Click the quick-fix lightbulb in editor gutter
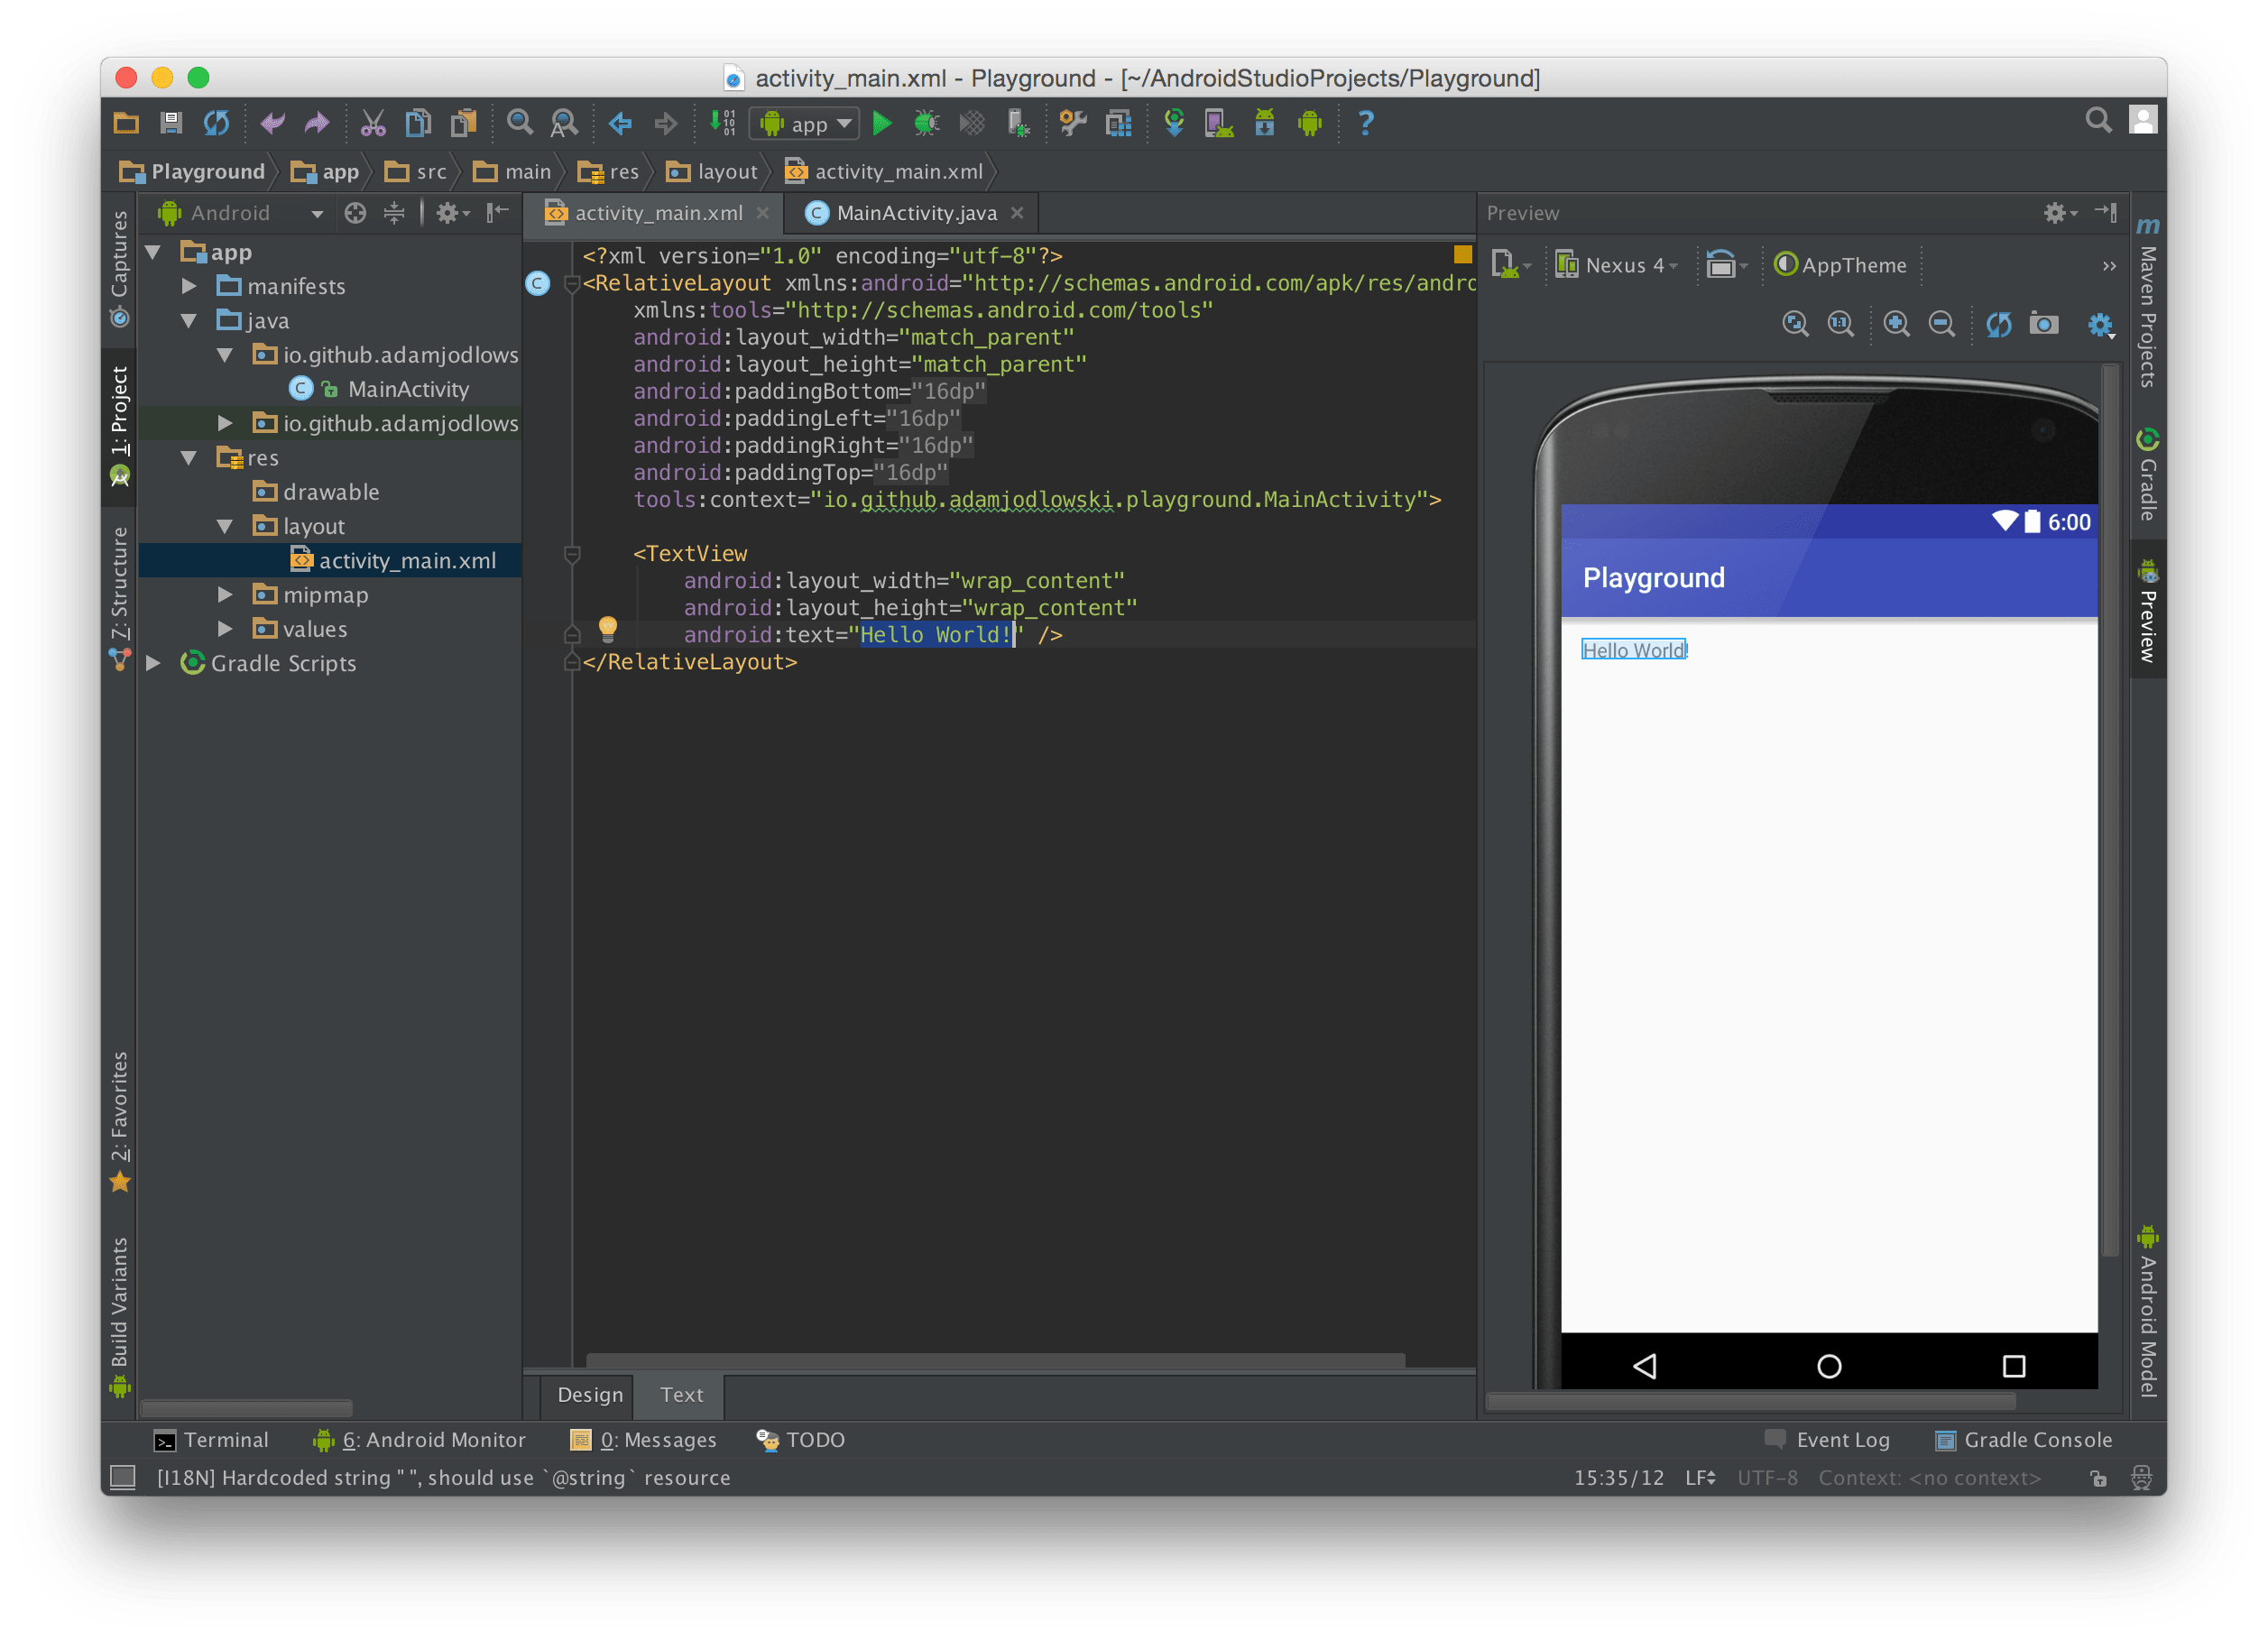 point(607,628)
